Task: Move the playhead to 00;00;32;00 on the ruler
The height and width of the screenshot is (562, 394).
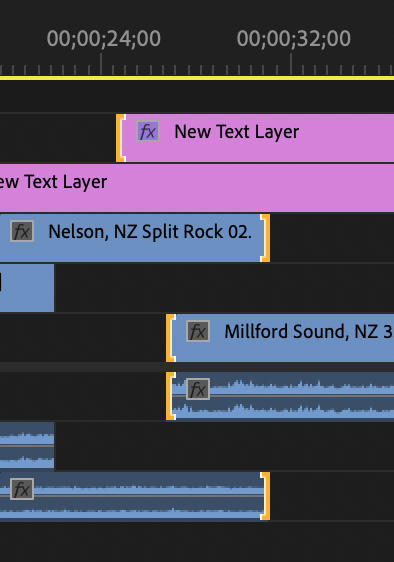Action: (x=291, y=65)
